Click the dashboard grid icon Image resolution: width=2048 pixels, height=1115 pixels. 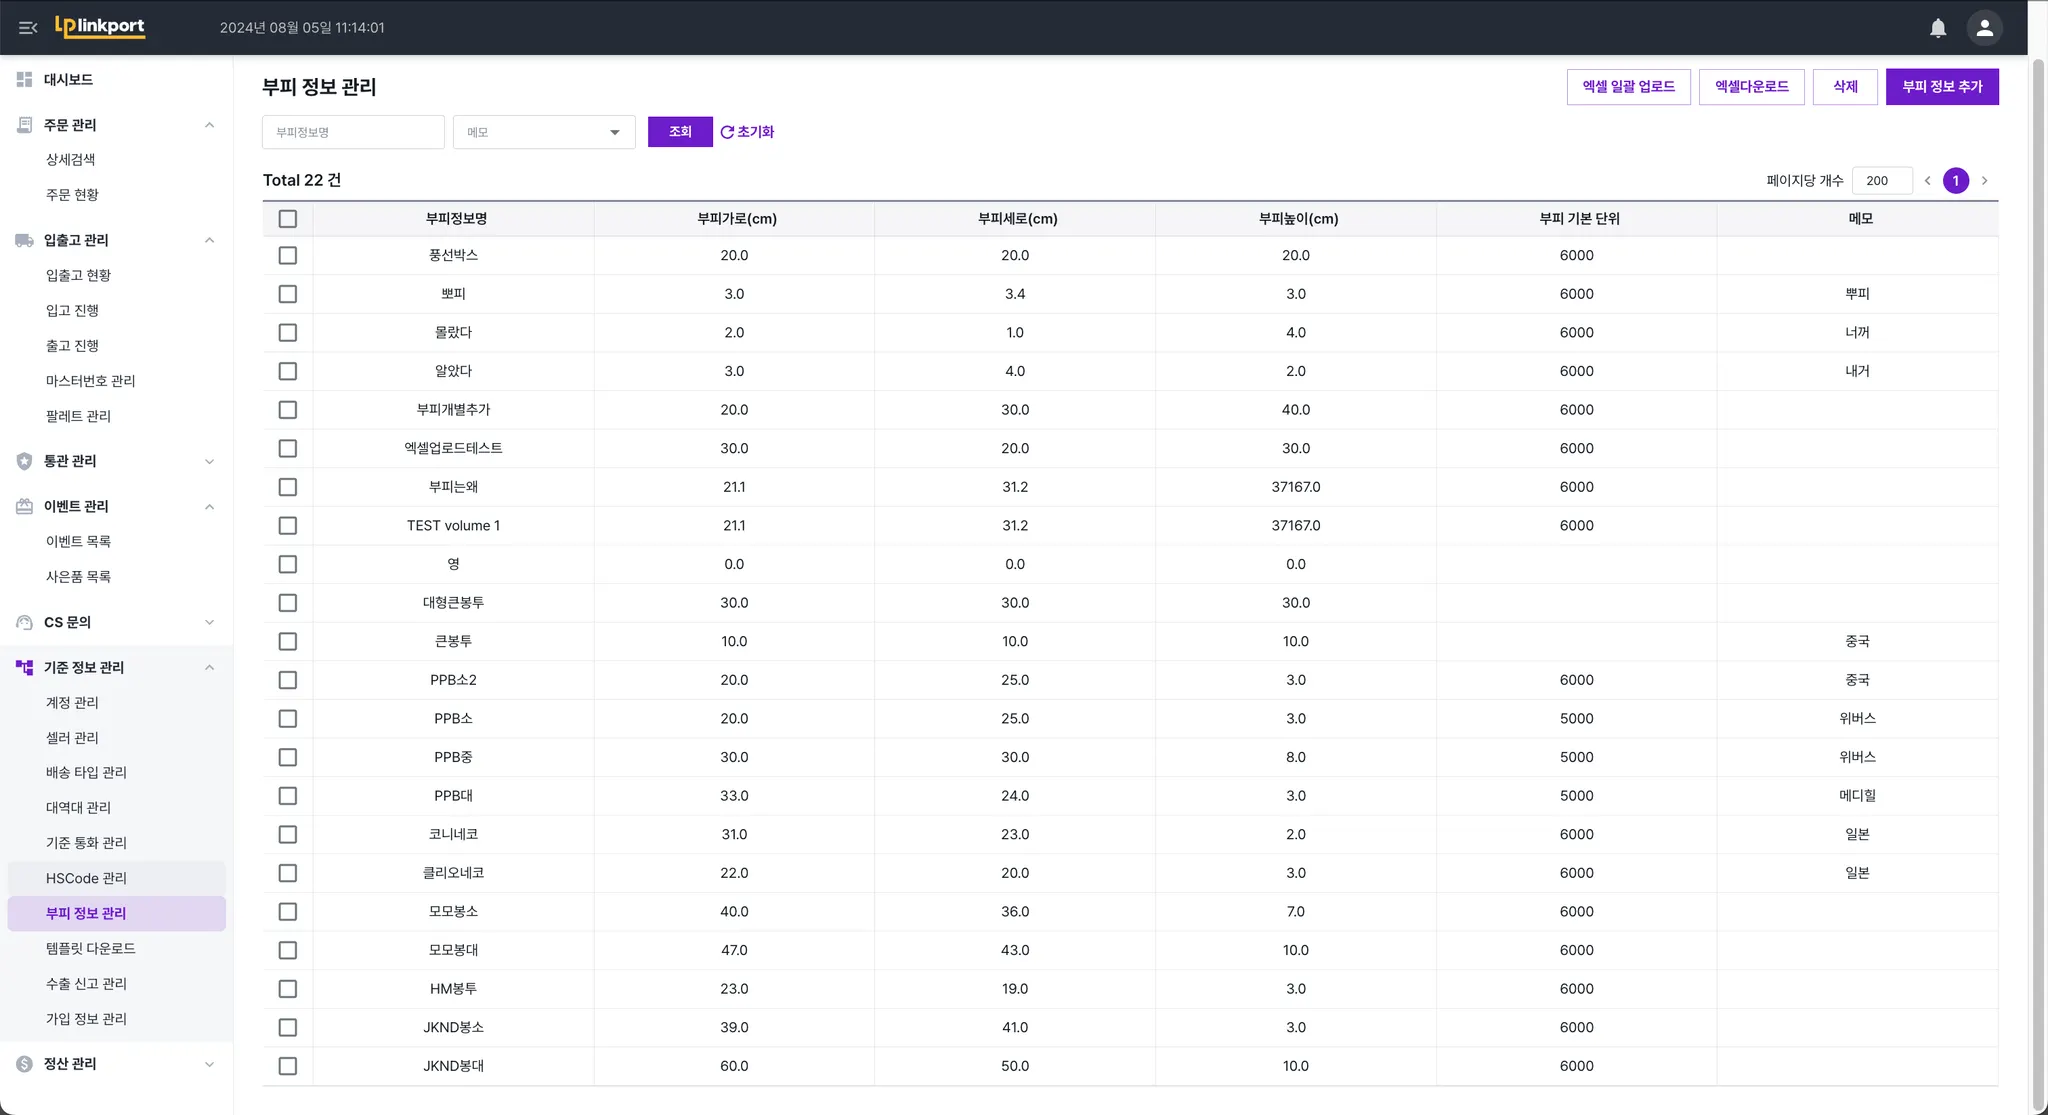(x=25, y=79)
